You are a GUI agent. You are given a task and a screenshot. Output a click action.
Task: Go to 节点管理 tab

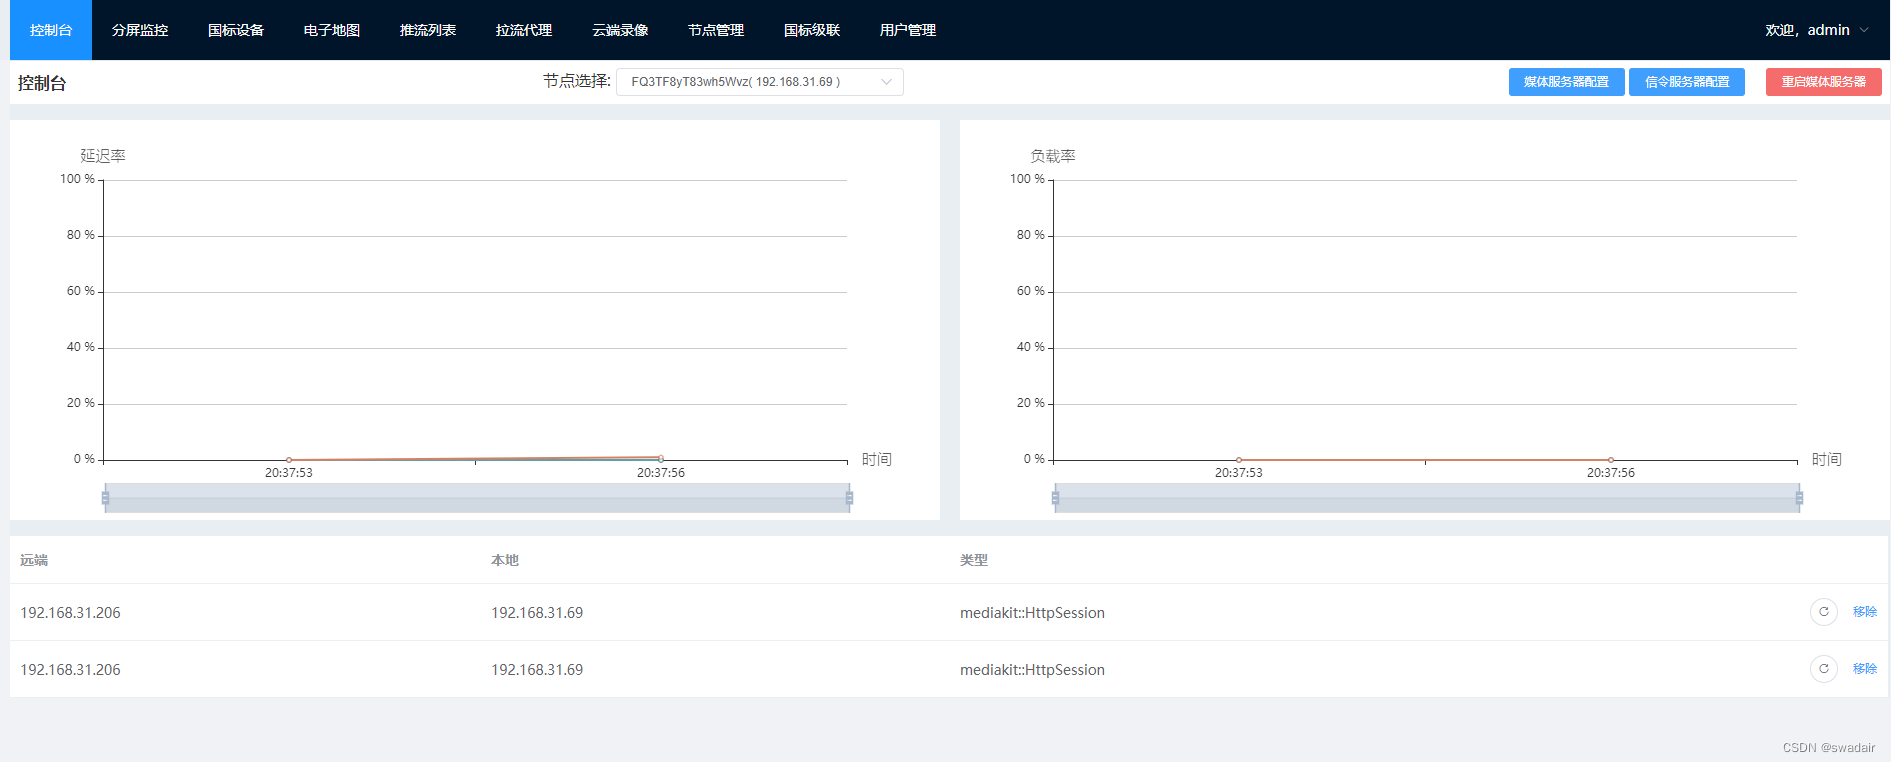(x=716, y=30)
